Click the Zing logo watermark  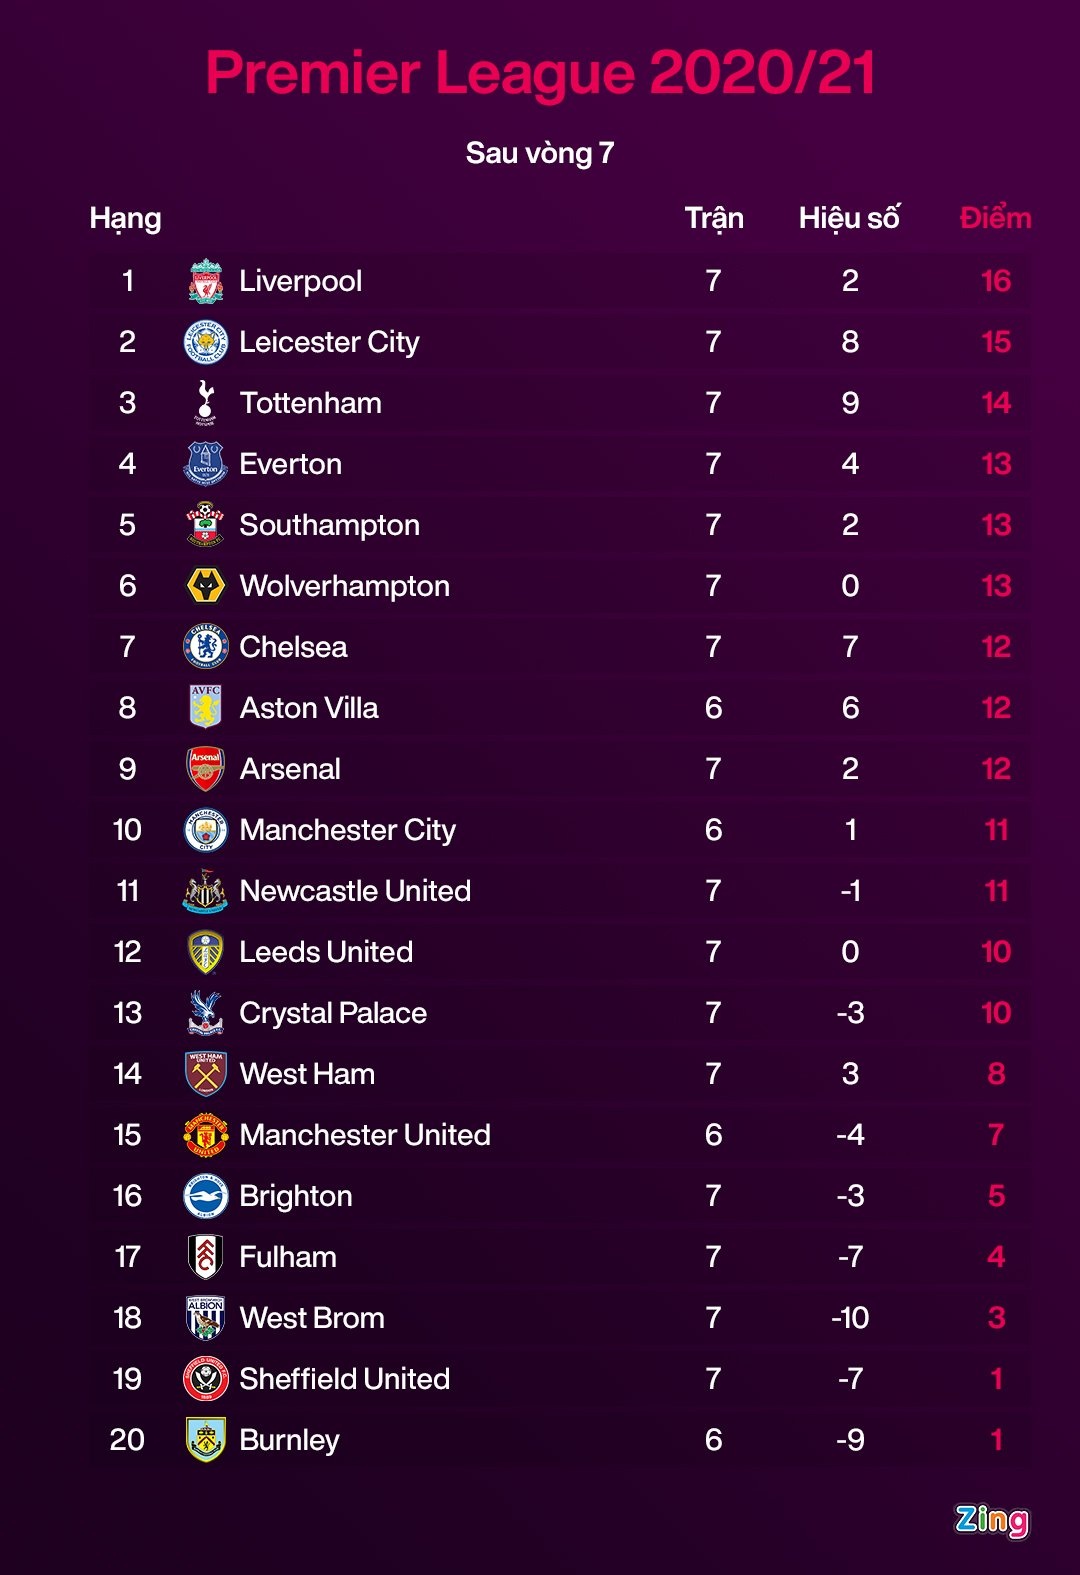991,1520
